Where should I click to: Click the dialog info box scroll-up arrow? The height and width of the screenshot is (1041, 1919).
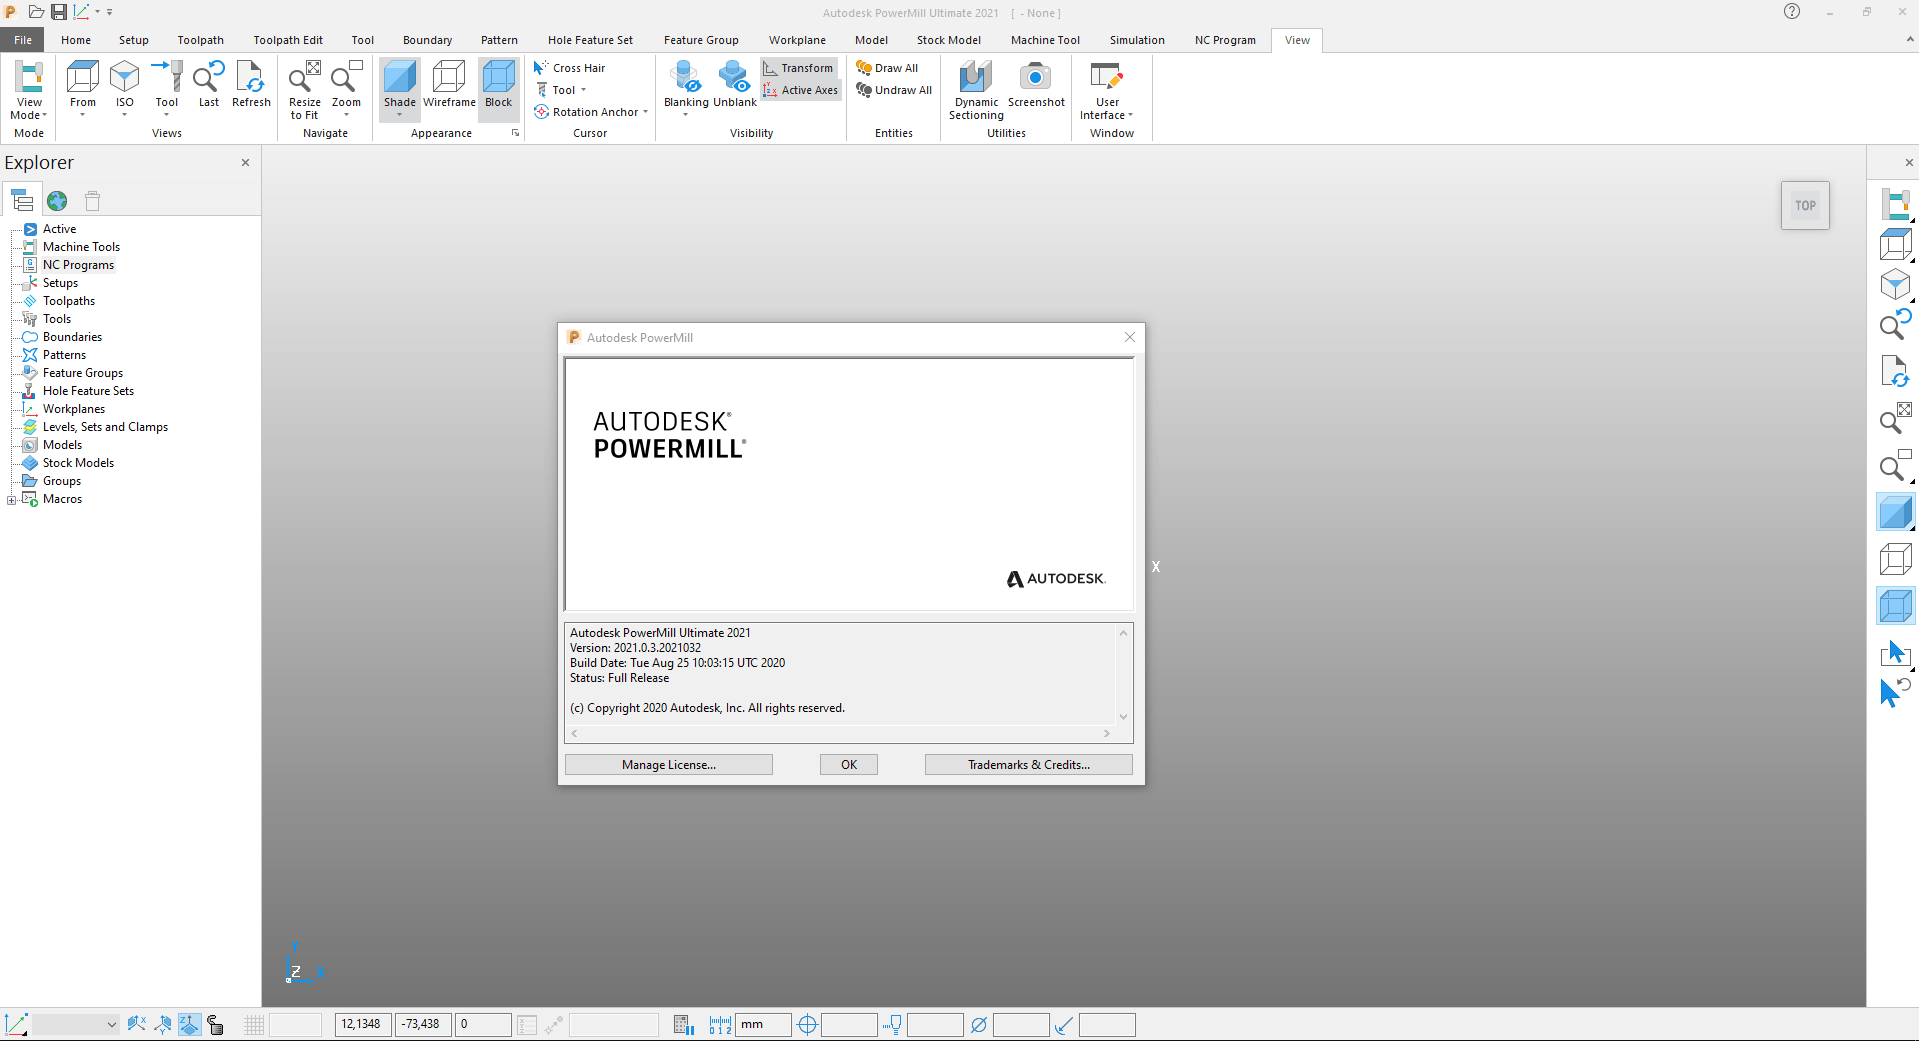pyautogui.click(x=1124, y=633)
